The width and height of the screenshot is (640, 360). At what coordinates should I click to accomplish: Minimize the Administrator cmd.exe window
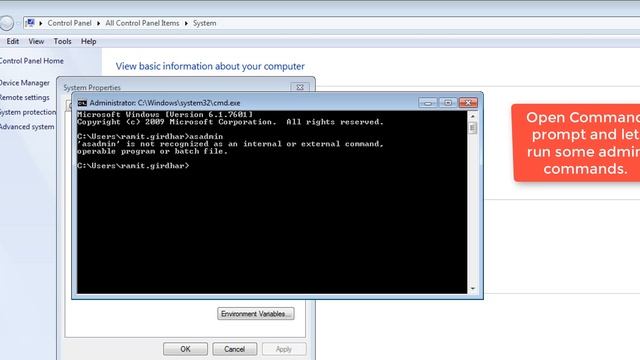pyautogui.click(x=428, y=103)
